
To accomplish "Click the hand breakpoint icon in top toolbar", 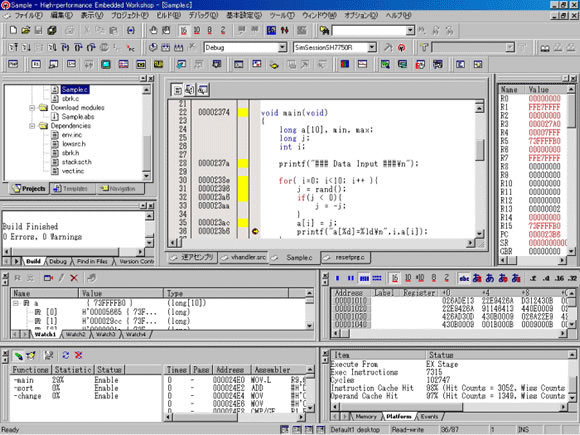I will pyautogui.click(x=153, y=30).
